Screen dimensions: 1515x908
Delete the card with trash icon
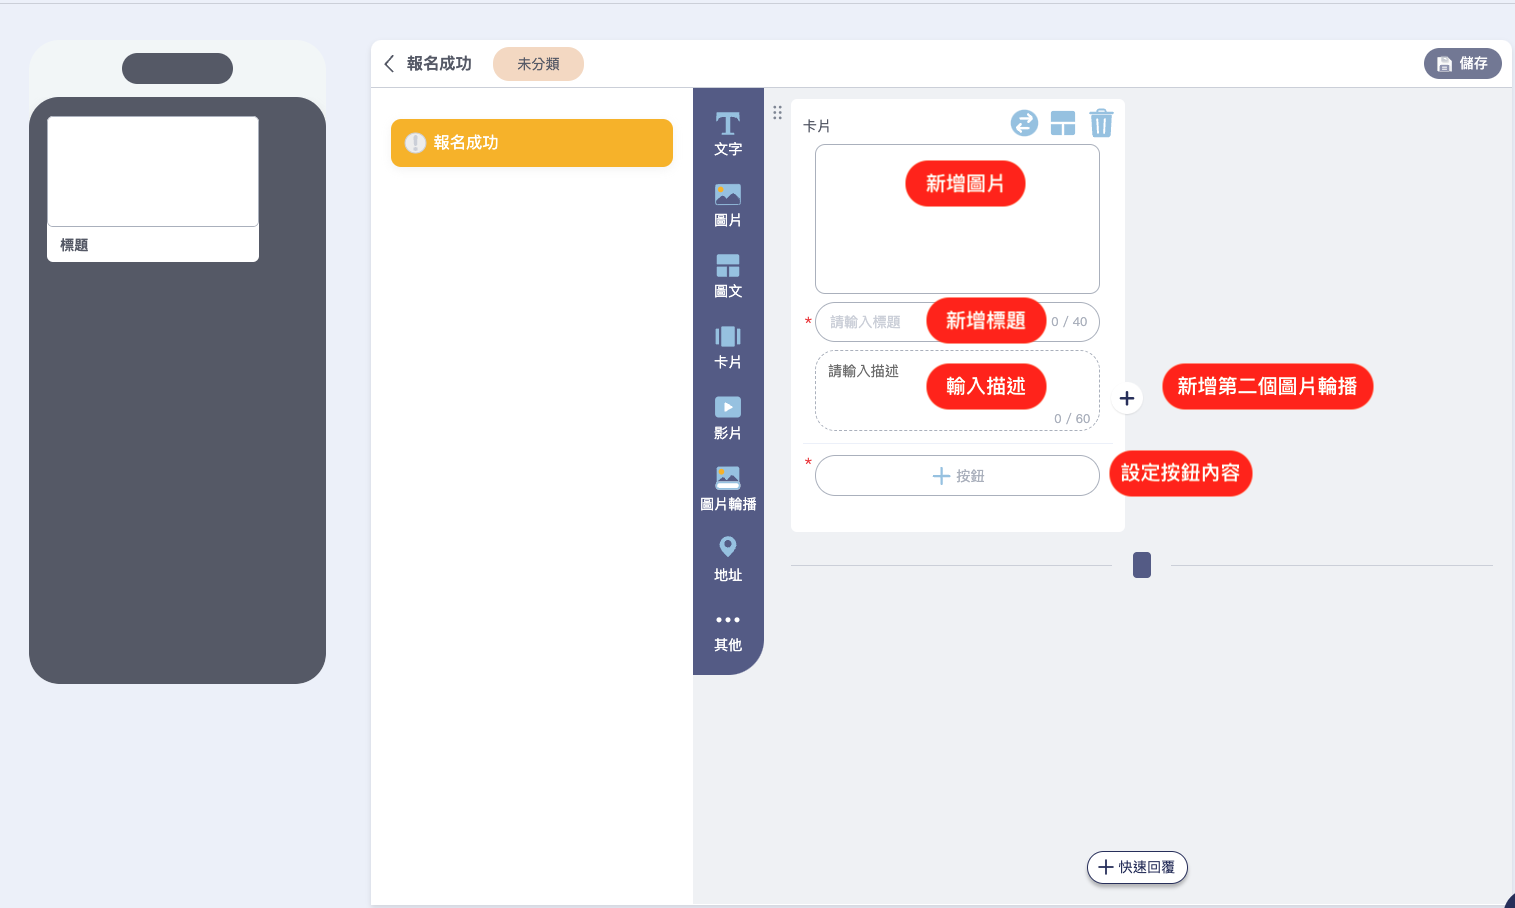pos(1101,123)
